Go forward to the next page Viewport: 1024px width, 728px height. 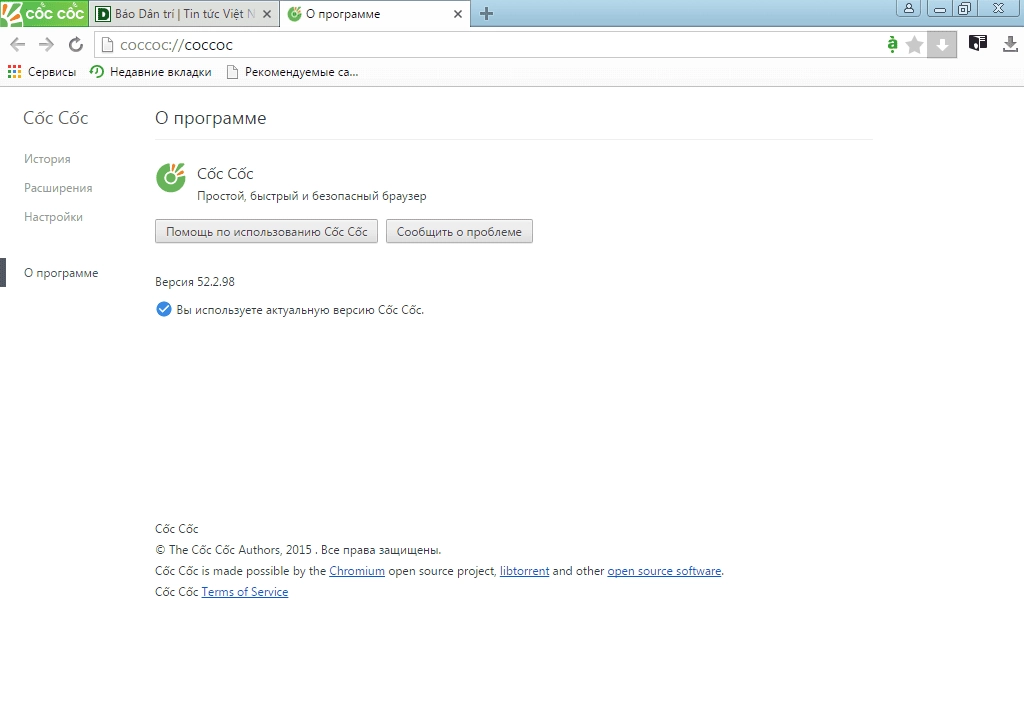coord(46,44)
